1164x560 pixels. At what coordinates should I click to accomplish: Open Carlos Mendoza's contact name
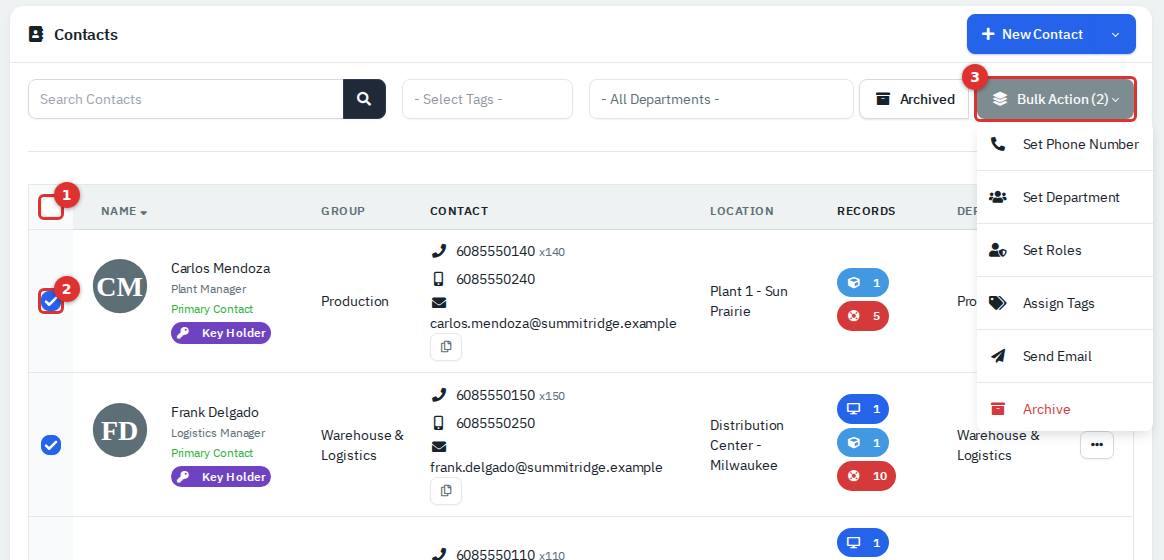(x=220, y=268)
